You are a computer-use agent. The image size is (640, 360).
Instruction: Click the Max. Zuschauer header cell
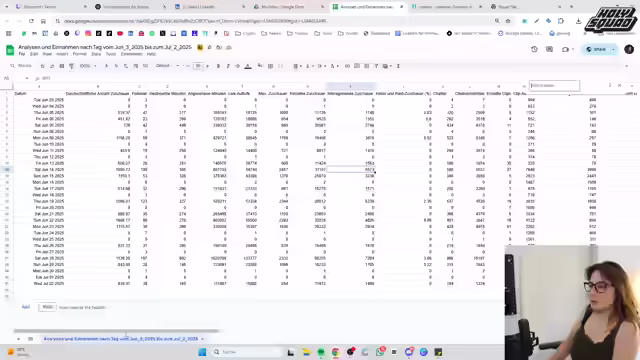[273, 93]
